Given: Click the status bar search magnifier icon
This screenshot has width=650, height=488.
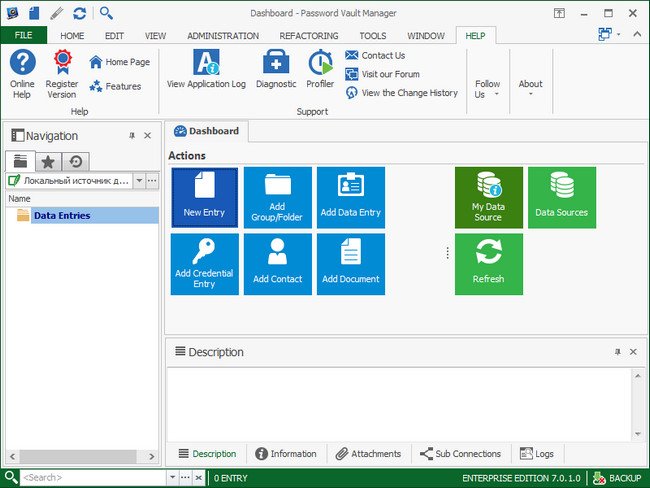Looking at the screenshot, I should 11,478.
